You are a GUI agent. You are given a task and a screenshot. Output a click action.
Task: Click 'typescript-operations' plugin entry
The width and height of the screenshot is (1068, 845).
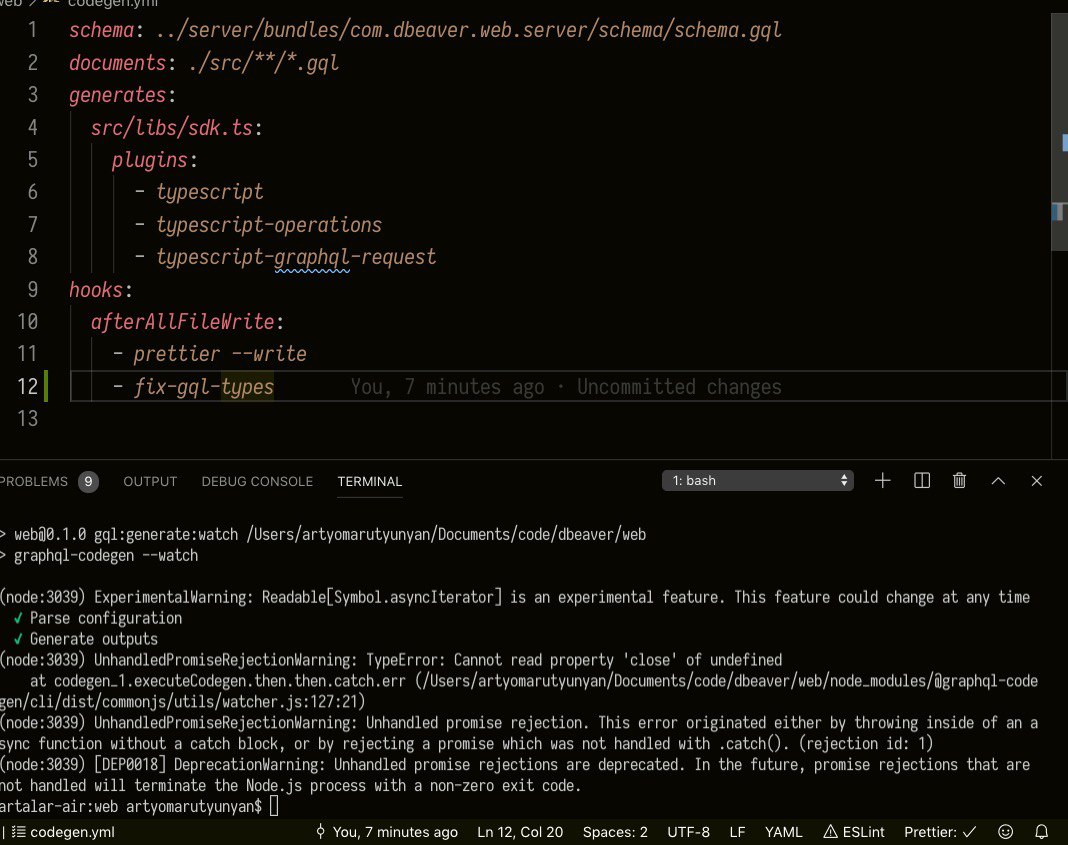pos(269,225)
